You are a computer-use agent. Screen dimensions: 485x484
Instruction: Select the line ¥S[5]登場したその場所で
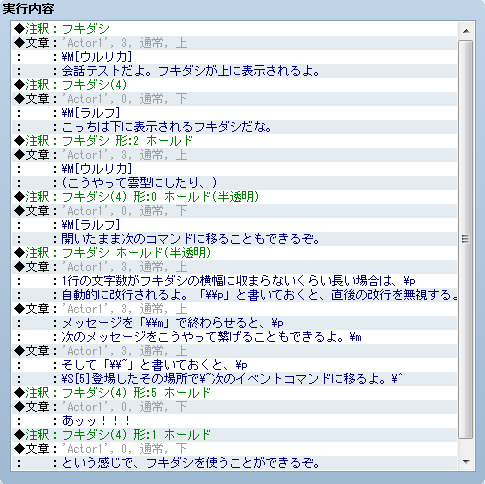click(x=234, y=379)
